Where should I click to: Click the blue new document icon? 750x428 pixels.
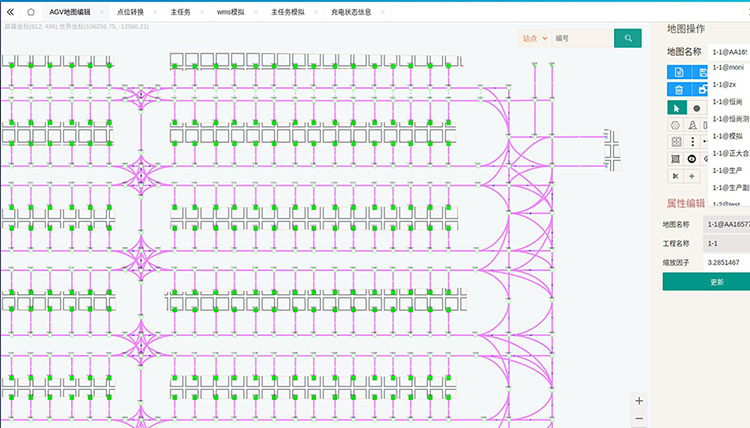(678, 72)
